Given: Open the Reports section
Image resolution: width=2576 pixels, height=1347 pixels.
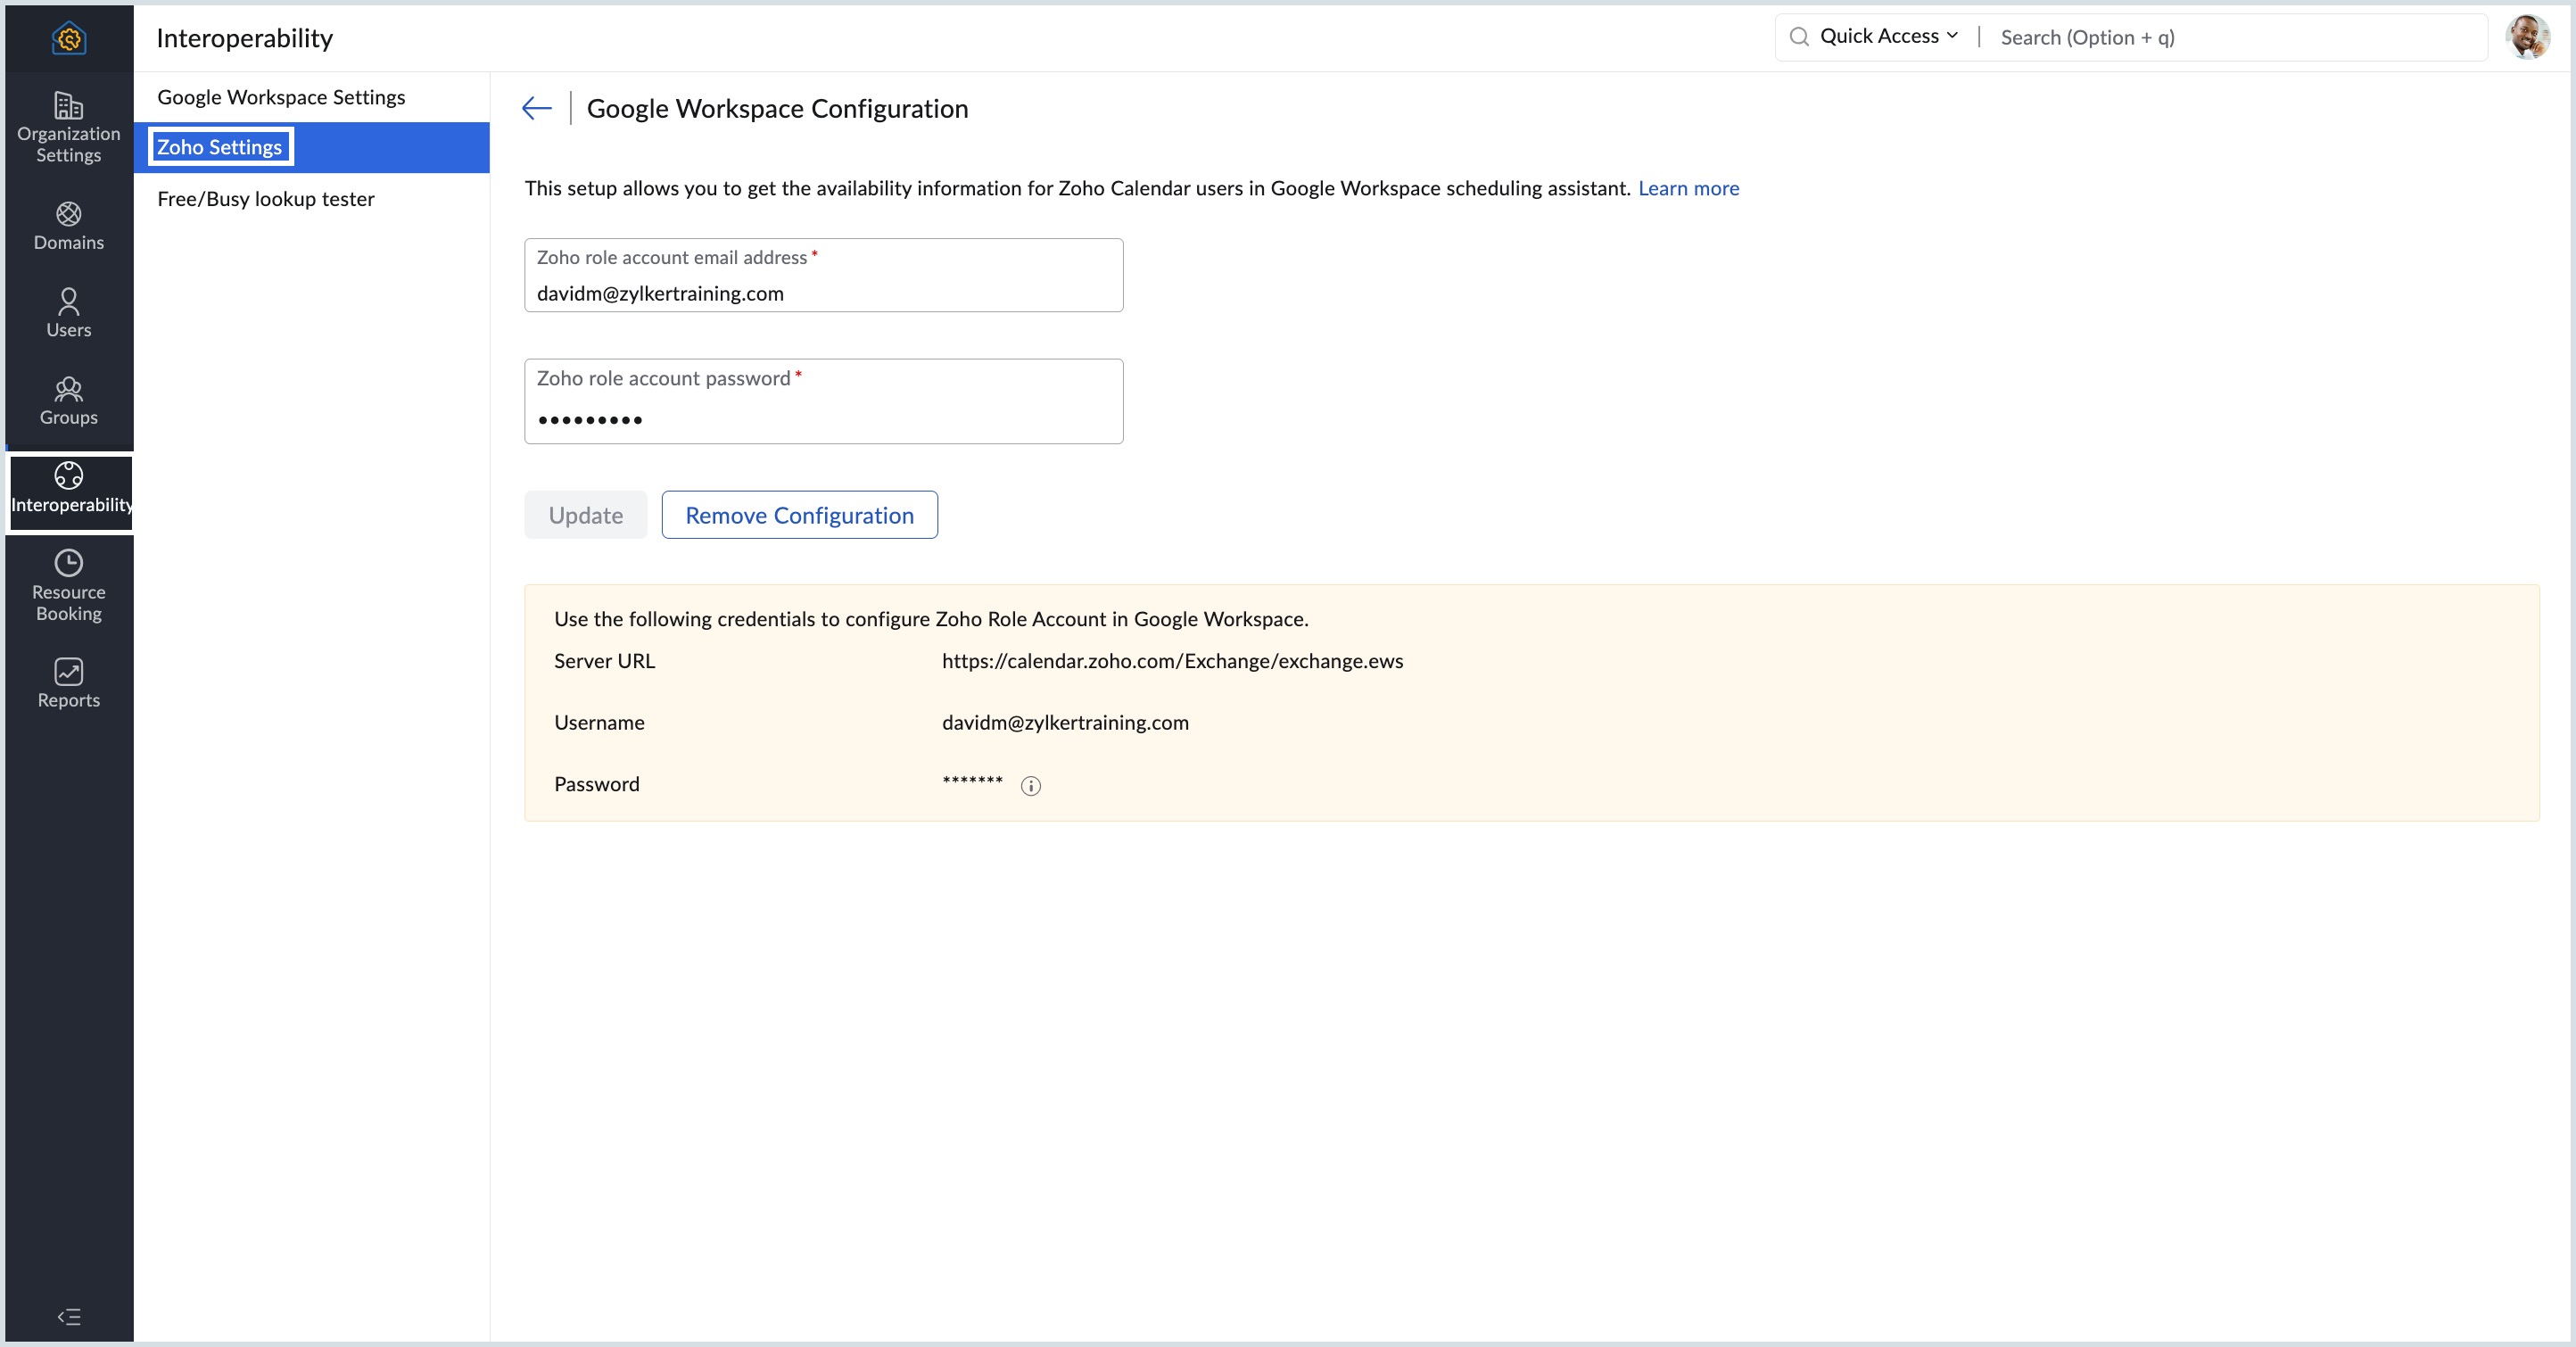Looking at the screenshot, I should pos(69,684).
